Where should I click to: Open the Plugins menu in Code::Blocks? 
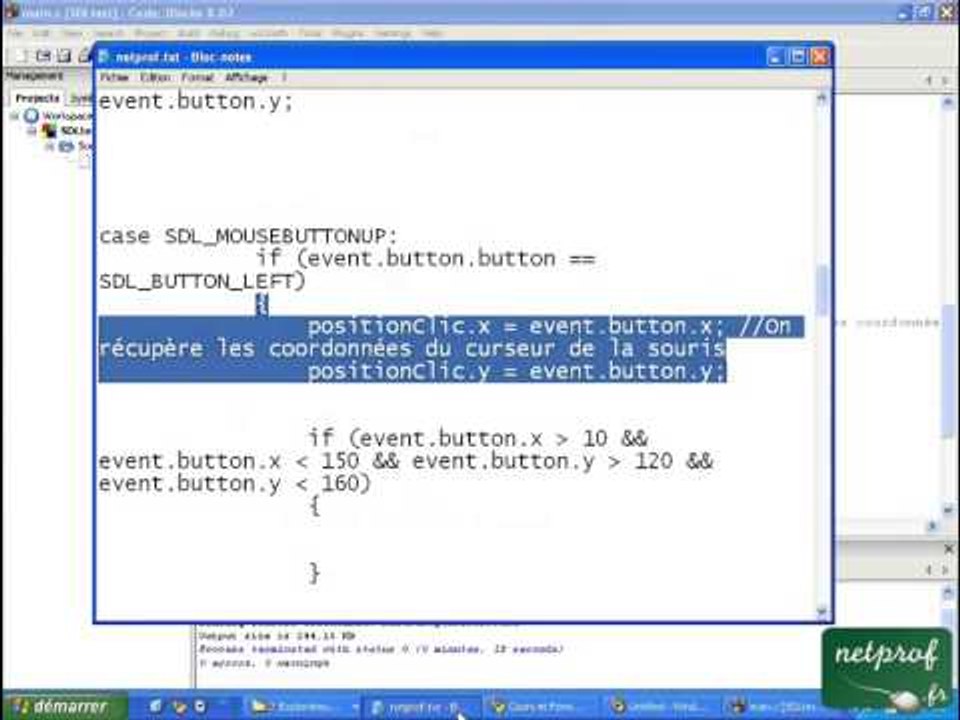tap(348, 33)
